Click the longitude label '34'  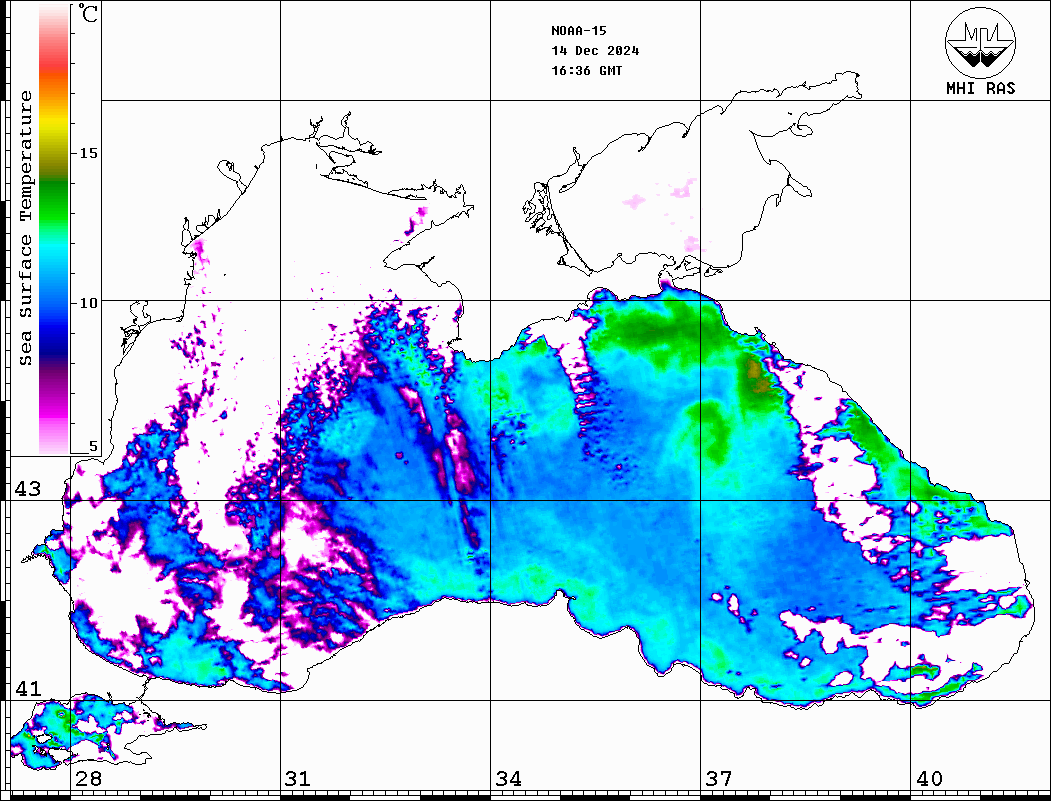[508, 779]
